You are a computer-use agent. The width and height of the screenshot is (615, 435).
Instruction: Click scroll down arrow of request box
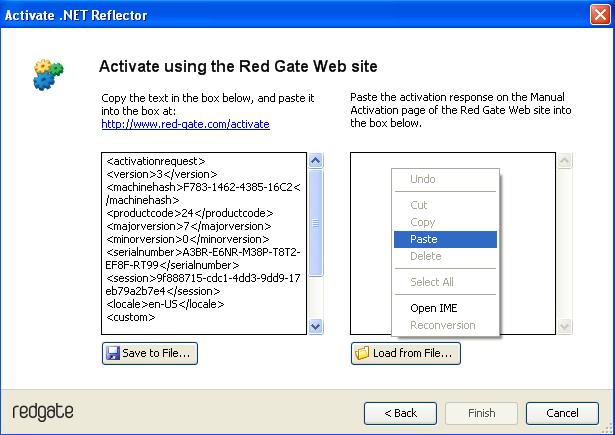tap(316, 326)
